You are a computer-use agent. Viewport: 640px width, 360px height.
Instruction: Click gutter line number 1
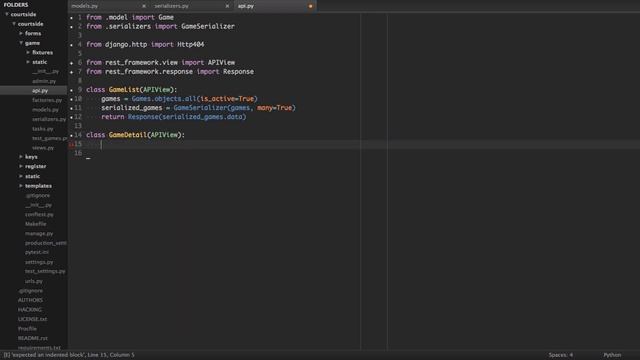click(x=80, y=18)
